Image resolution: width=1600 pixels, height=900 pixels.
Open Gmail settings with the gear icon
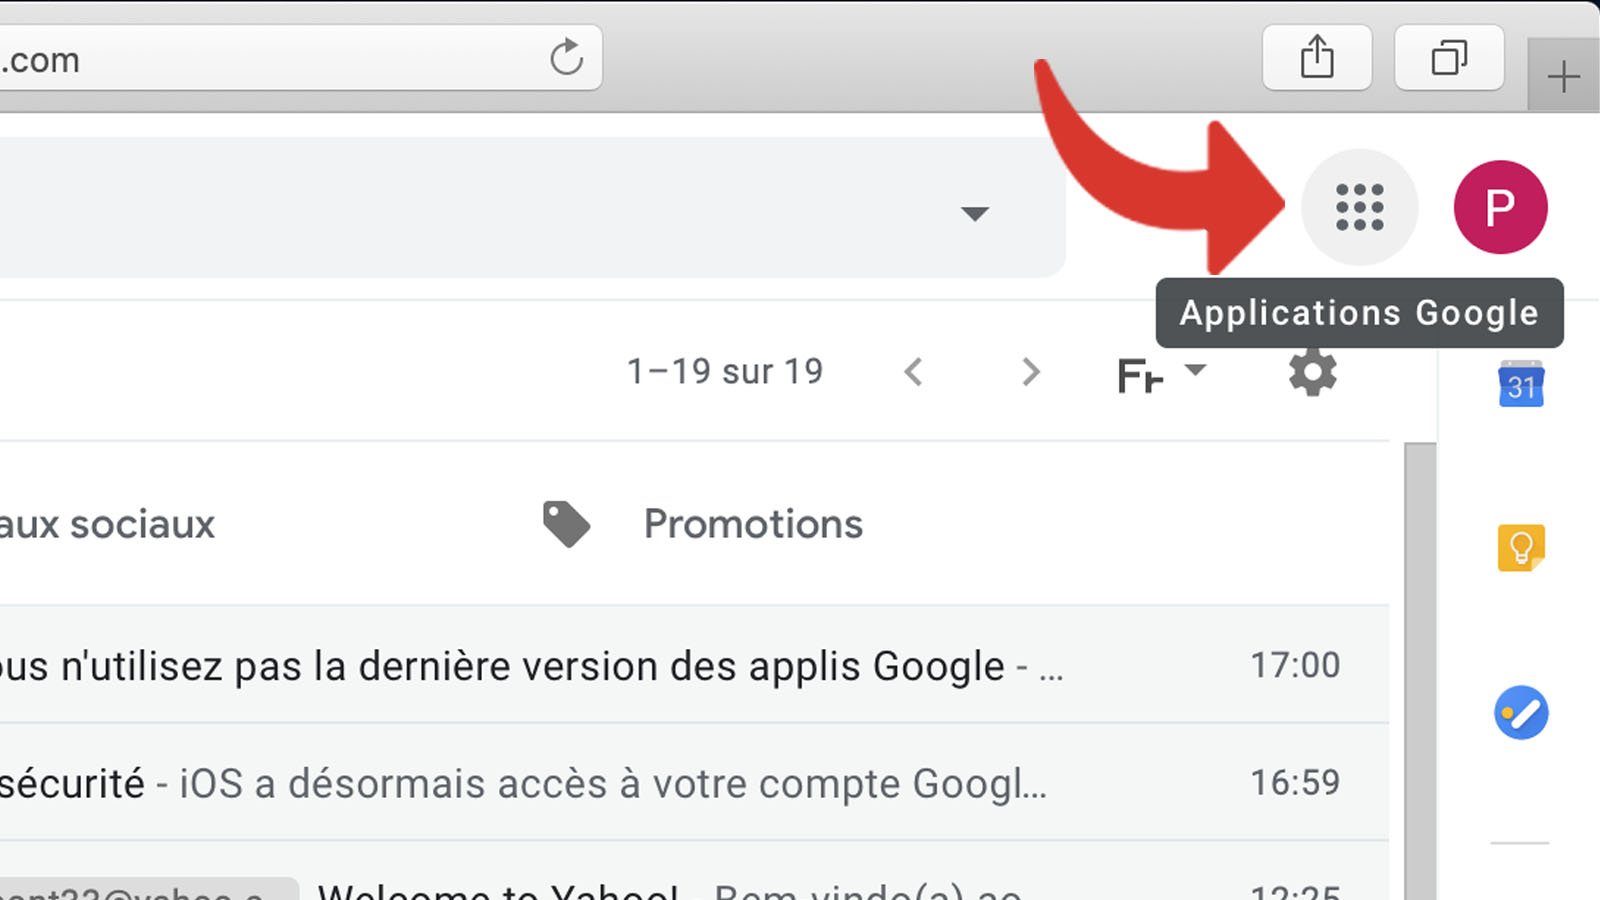tap(1313, 371)
